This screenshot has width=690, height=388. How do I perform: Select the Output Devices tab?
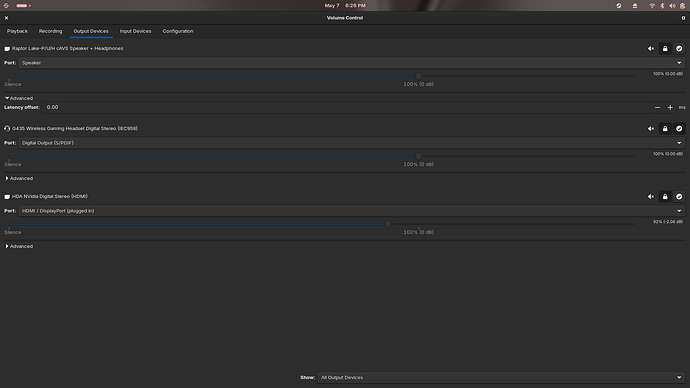91,31
